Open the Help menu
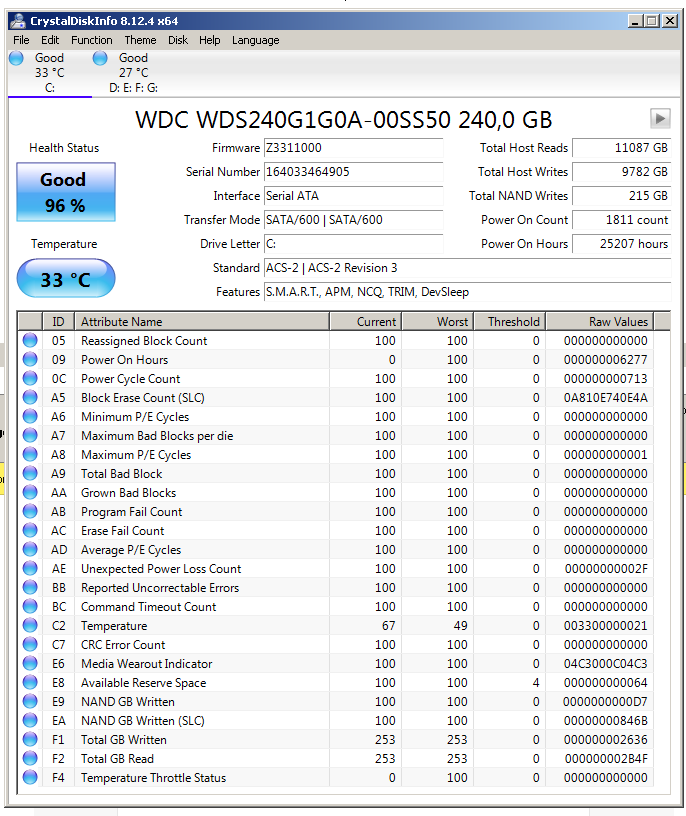Viewport: 686px width, 816px height. click(x=210, y=40)
